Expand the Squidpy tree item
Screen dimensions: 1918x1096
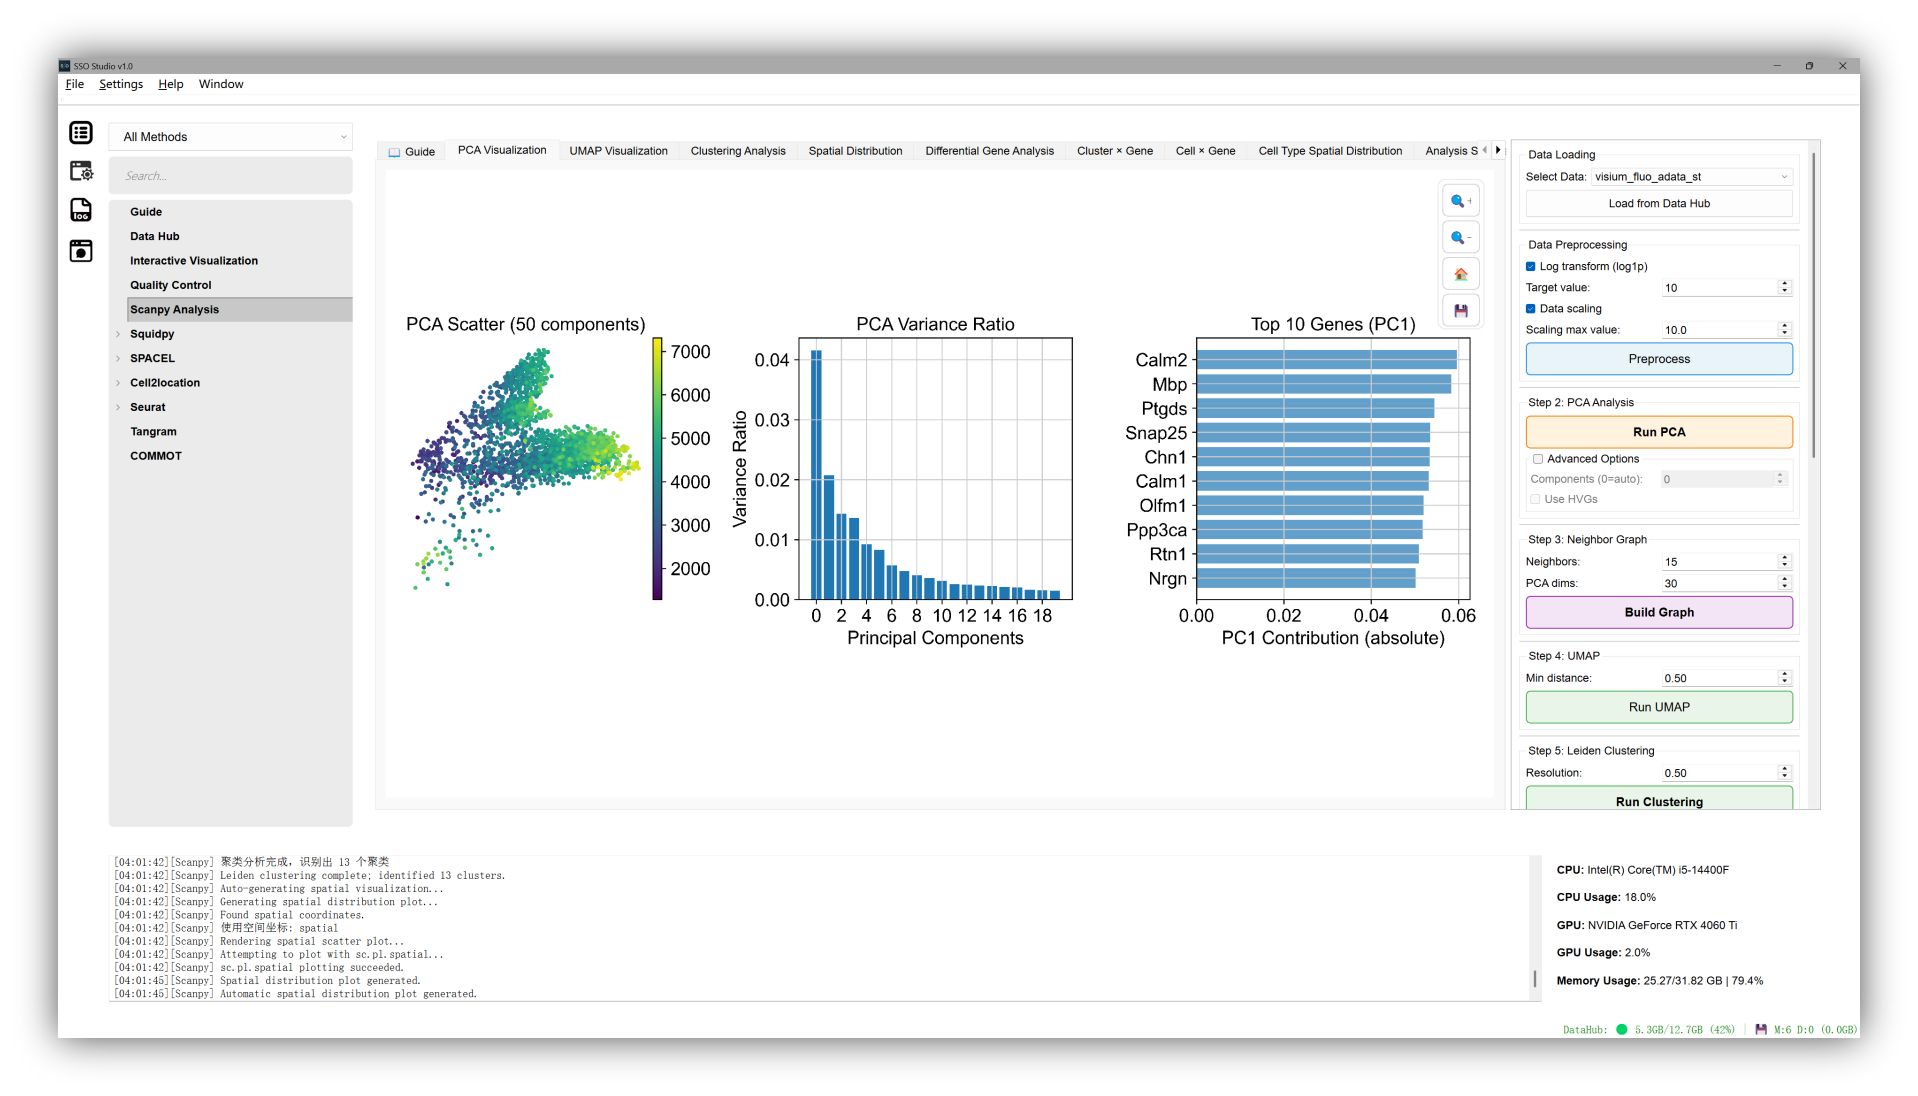click(118, 334)
